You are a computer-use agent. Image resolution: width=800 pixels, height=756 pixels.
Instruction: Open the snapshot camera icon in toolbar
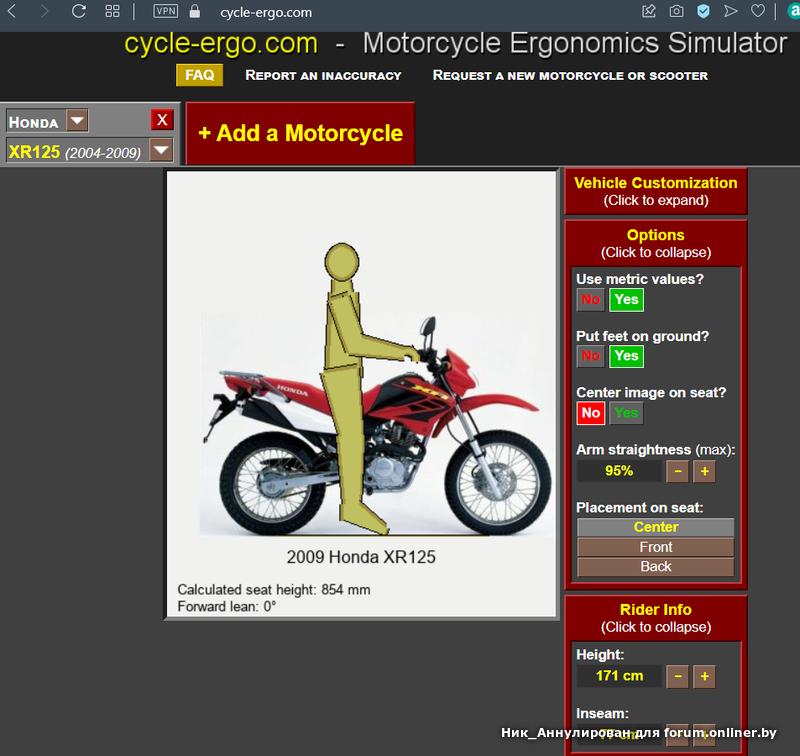click(677, 11)
